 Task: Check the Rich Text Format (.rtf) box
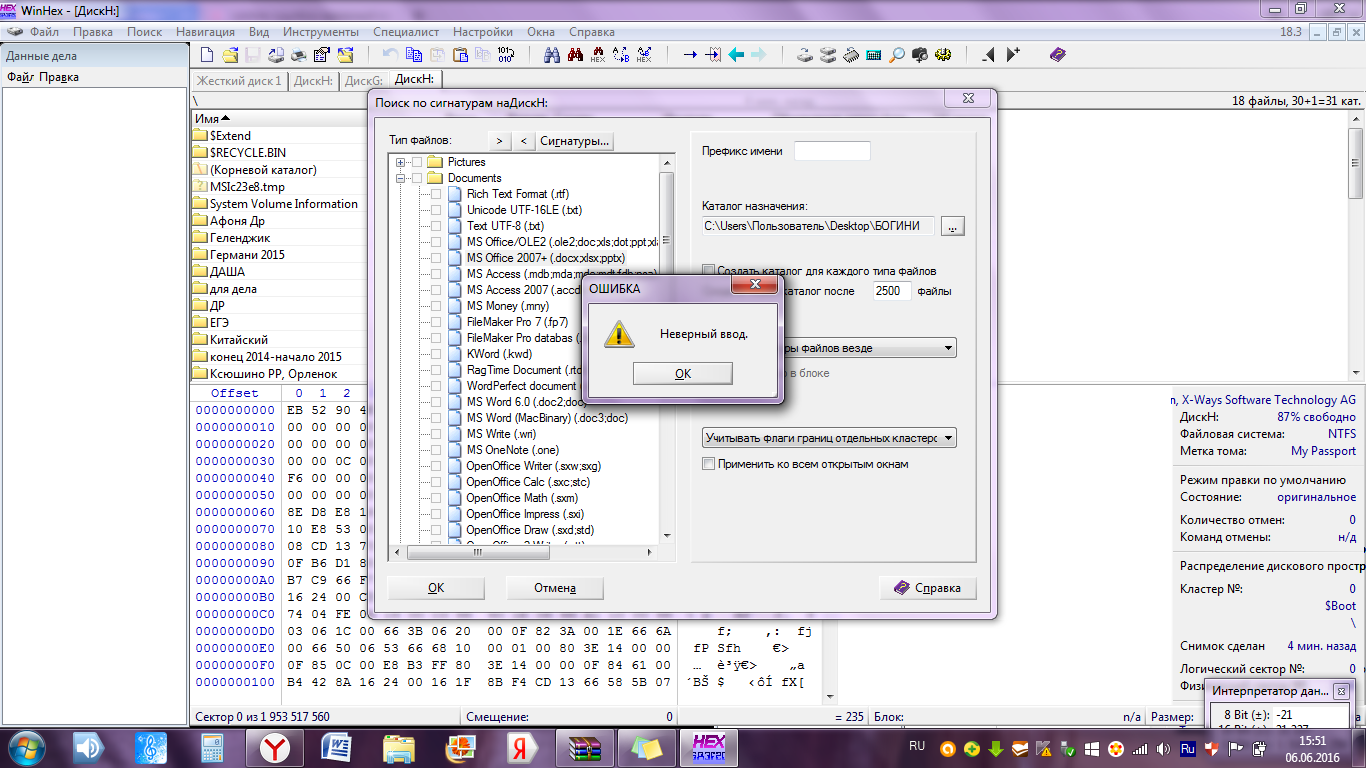coord(435,194)
